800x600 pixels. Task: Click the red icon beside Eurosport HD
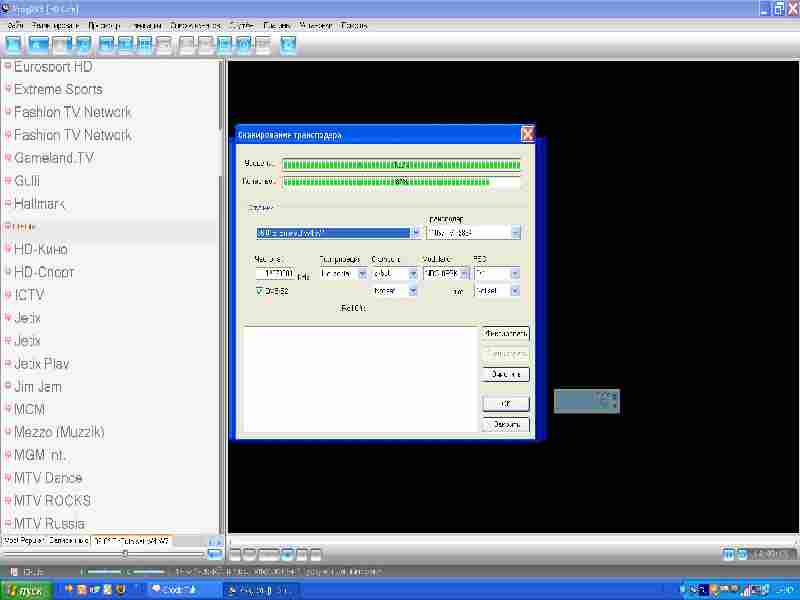[8, 66]
